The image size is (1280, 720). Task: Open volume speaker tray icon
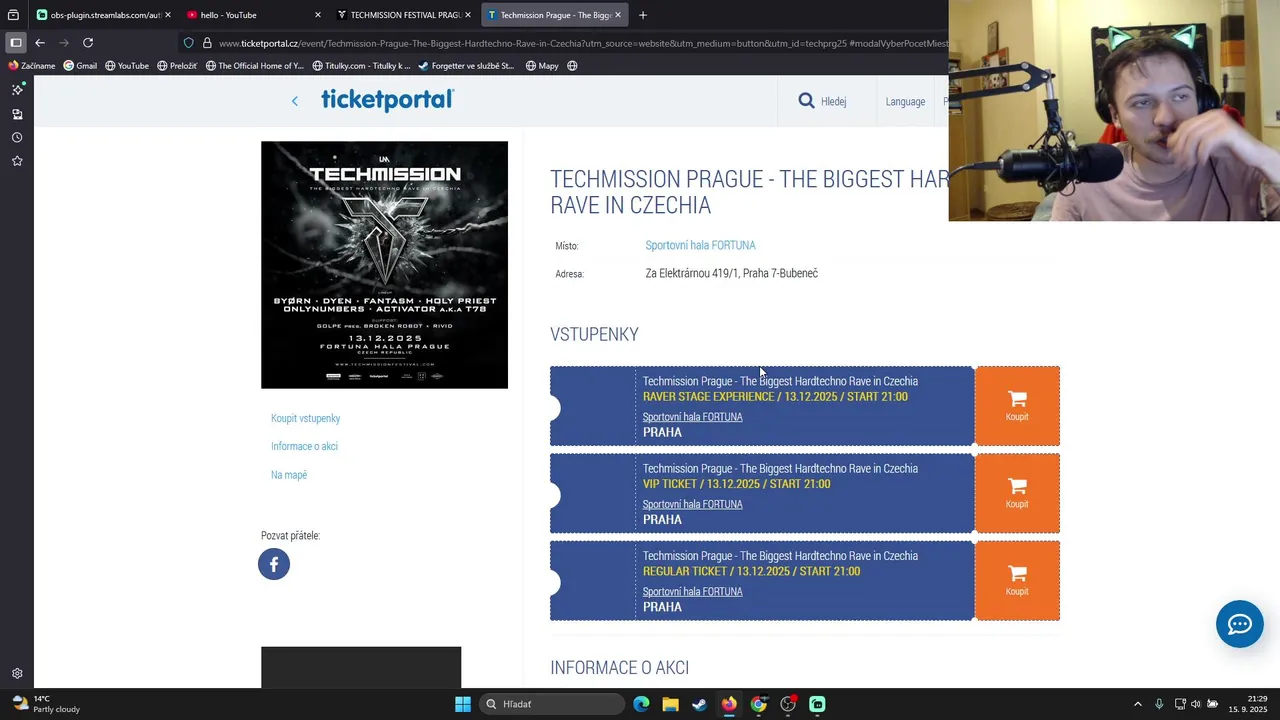[1195, 704]
